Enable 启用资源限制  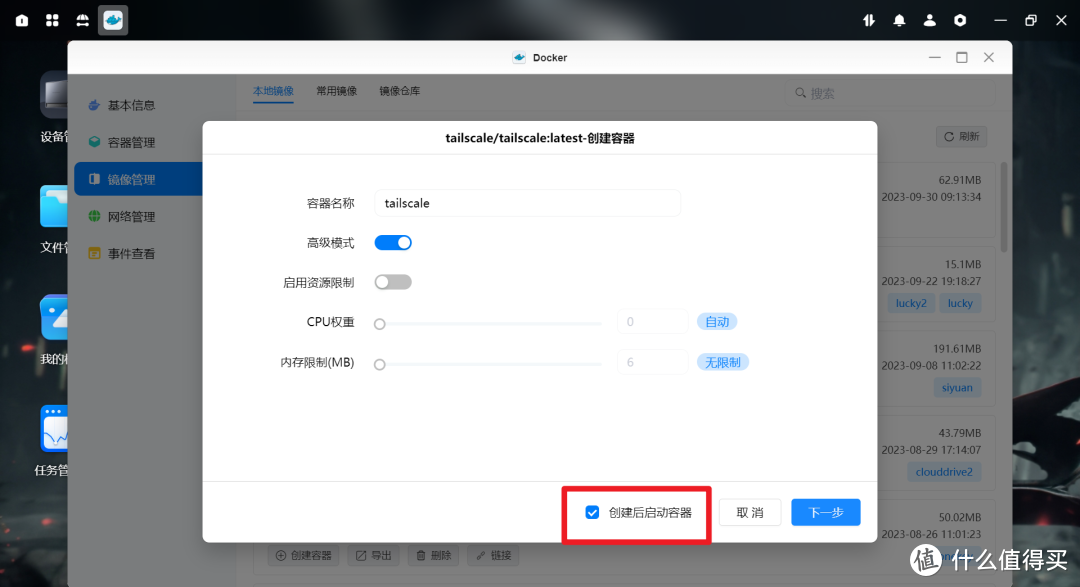[393, 281]
